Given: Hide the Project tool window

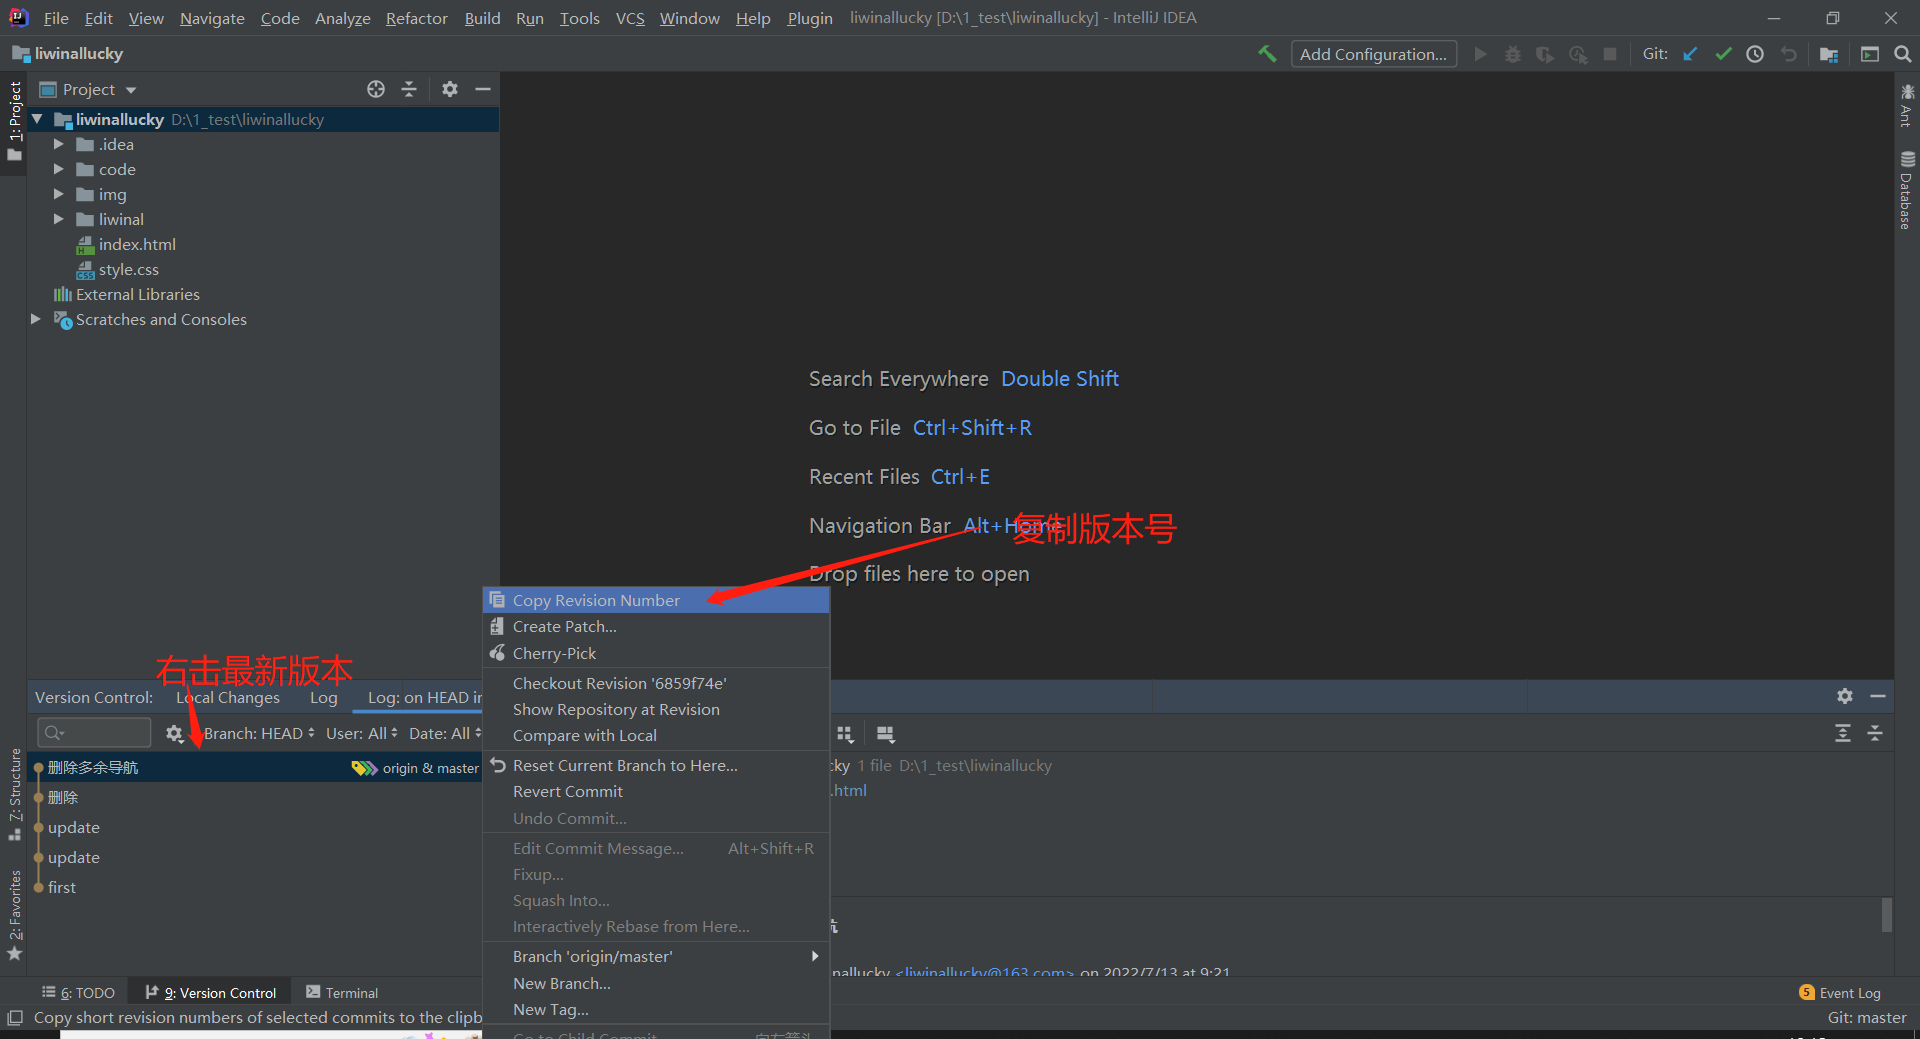Looking at the screenshot, I should point(483,89).
